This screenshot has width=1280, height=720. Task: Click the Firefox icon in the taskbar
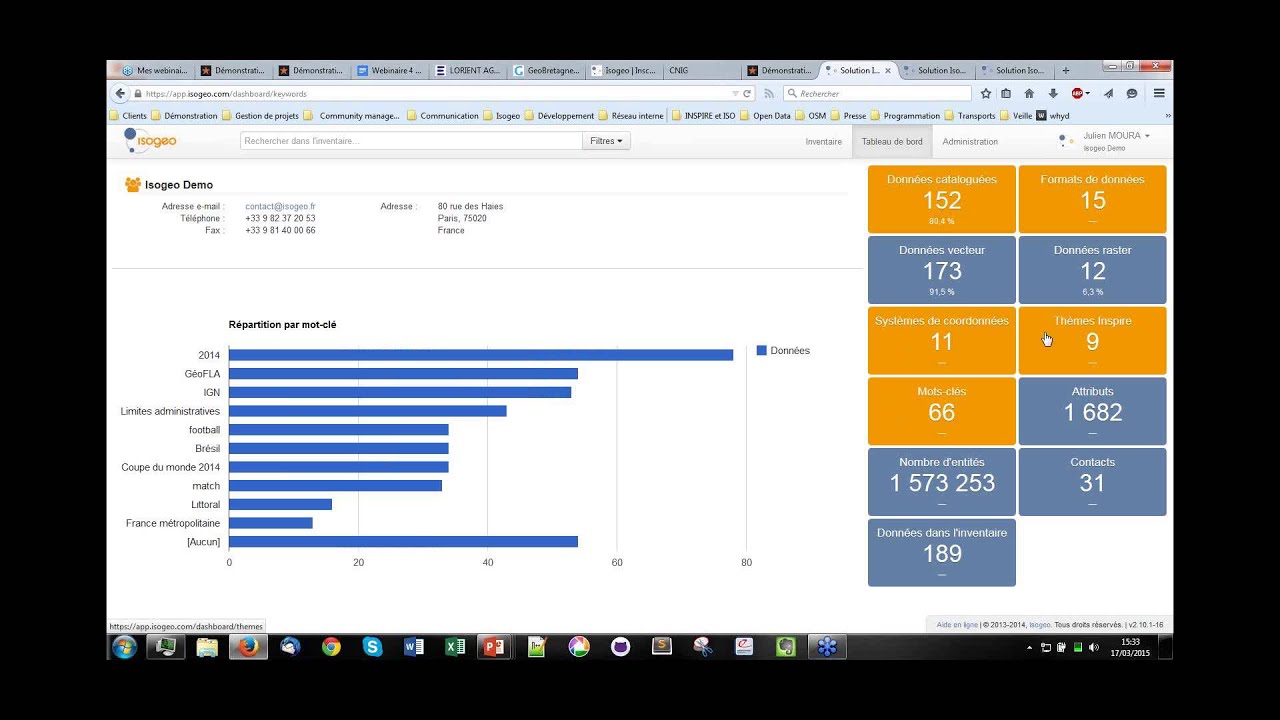(x=248, y=647)
